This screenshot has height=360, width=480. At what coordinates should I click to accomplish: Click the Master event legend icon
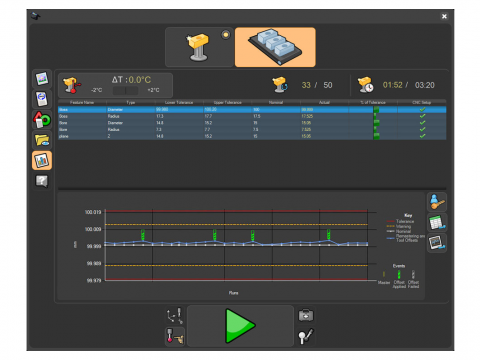(x=384, y=275)
